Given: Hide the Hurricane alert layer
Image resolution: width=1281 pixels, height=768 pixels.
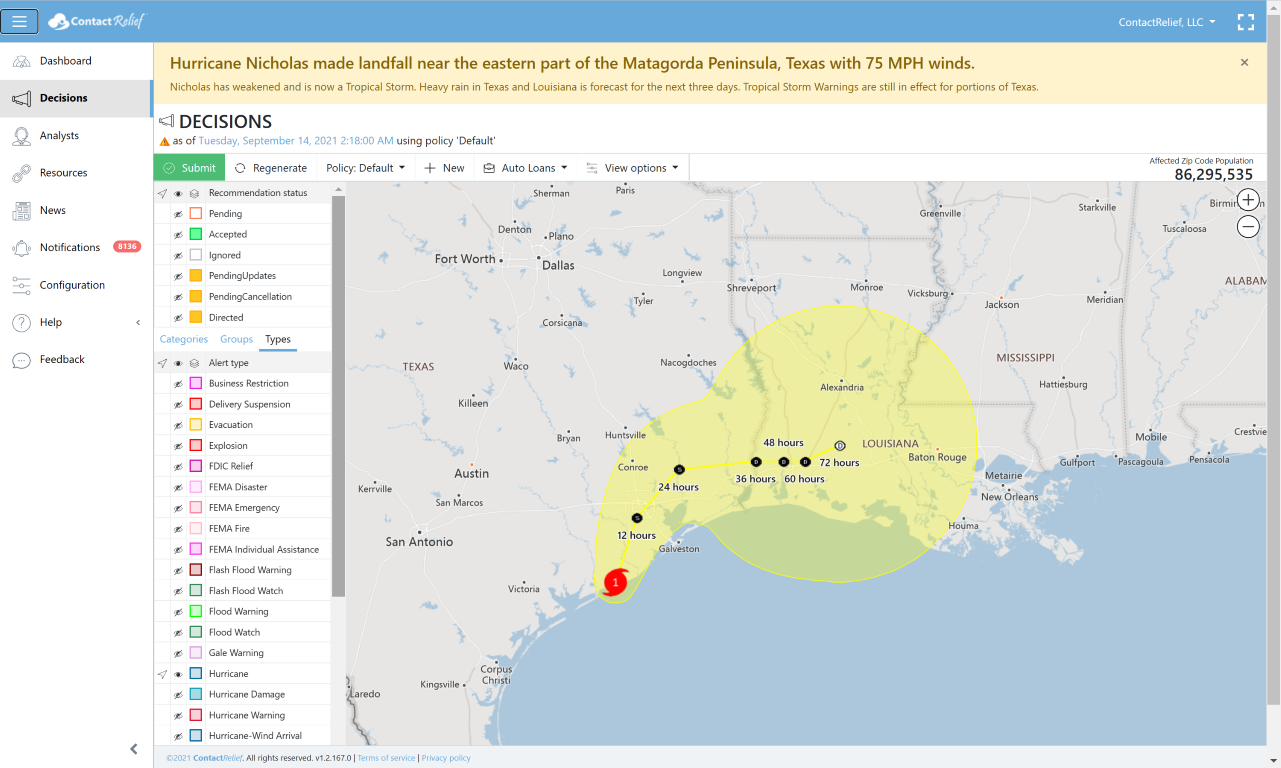Looking at the screenshot, I should 178,674.
